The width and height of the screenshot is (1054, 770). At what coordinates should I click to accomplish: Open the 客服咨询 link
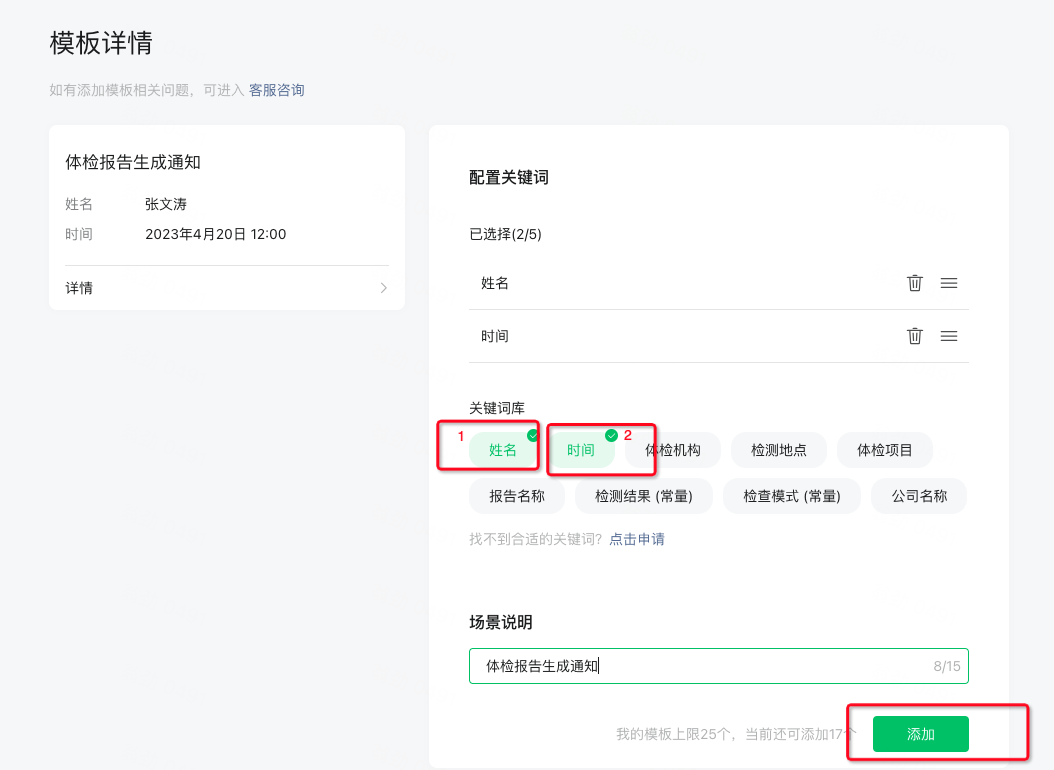coord(276,90)
